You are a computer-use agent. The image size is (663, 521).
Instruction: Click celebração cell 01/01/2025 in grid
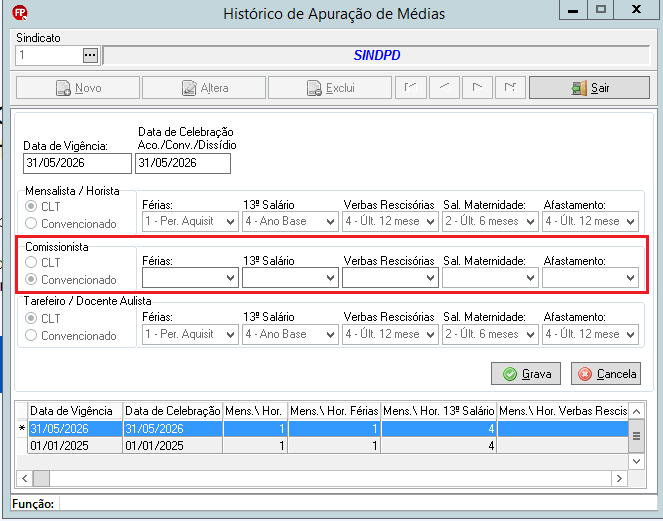(173, 446)
